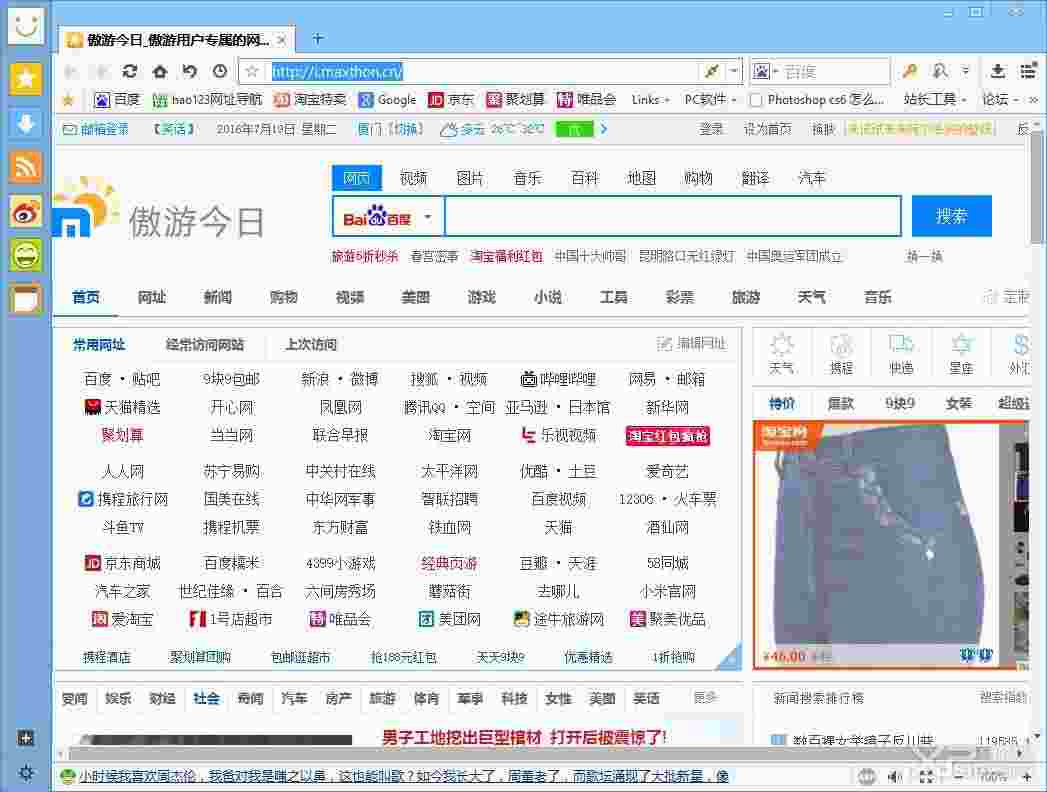The image size is (1047, 792).
Task: Expand the 论坛 bookmark folder
Action: (x=1000, y=100)
